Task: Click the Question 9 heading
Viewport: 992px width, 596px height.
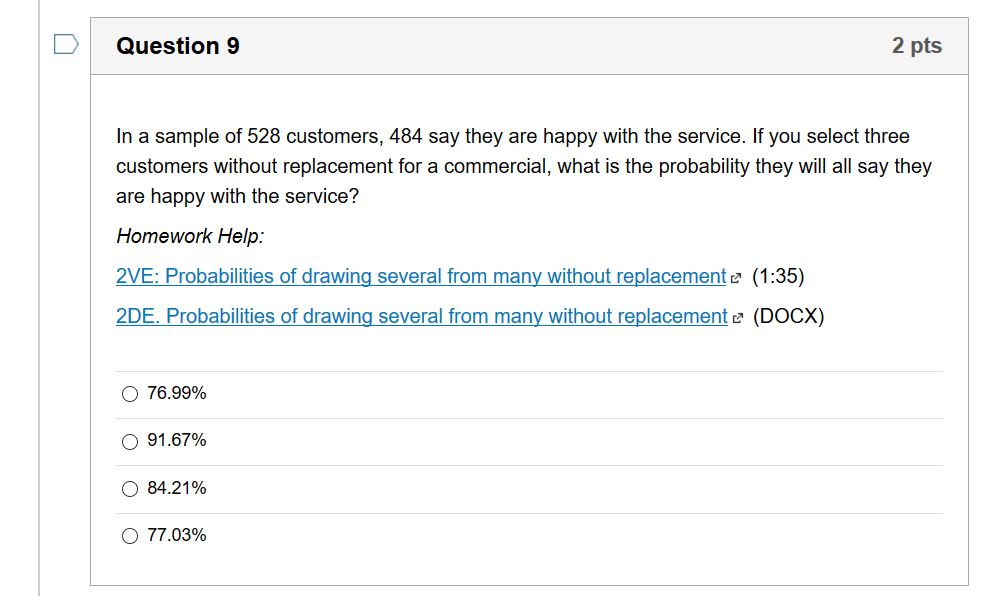Action: (x=177, y=45)
